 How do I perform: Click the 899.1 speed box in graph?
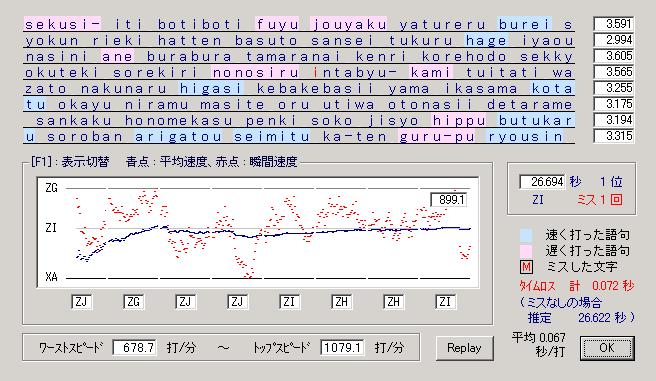tap(449, 199)
